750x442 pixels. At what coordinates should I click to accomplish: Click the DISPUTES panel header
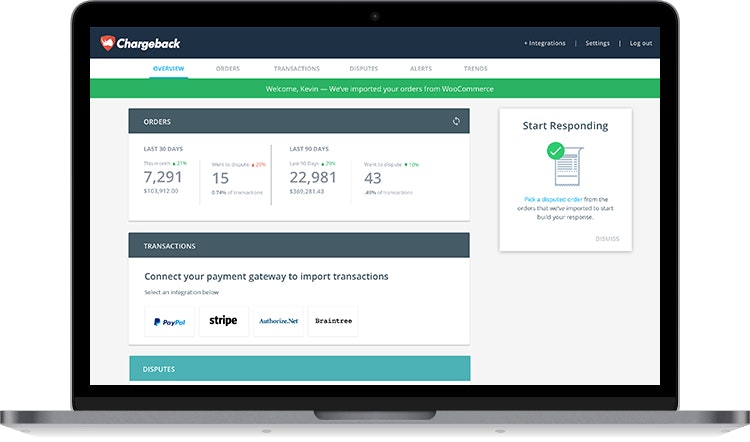click(299, 368)
